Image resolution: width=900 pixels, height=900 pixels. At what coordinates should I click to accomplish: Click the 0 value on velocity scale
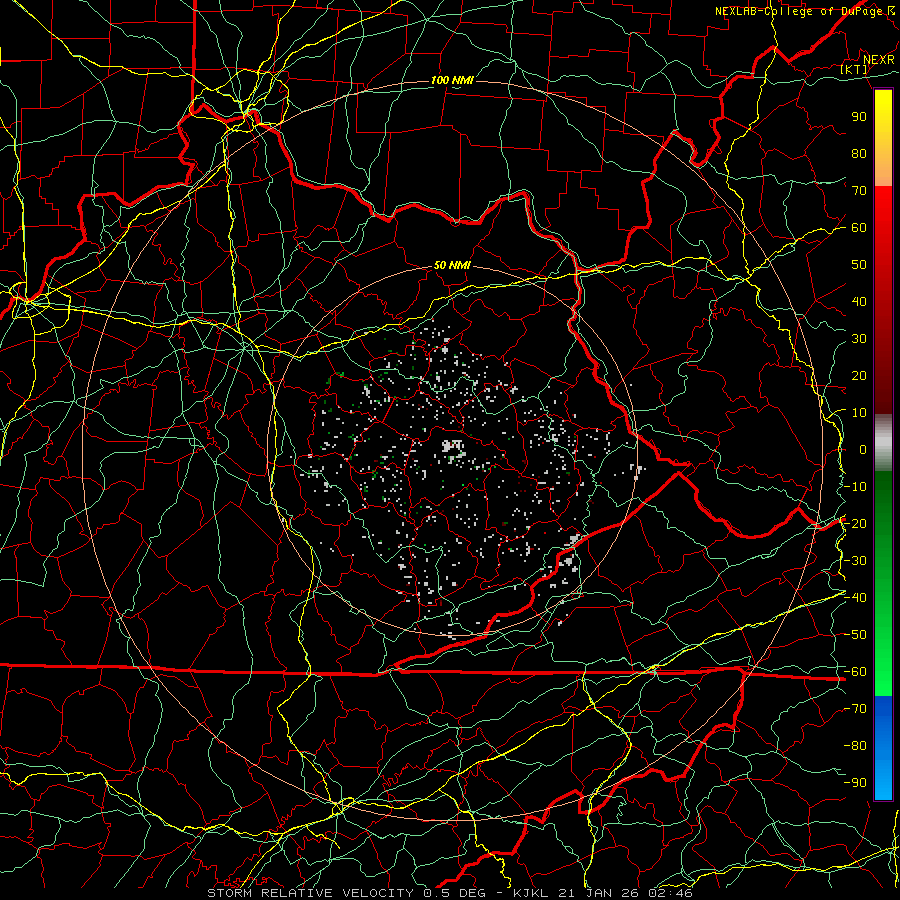point(863,449)
